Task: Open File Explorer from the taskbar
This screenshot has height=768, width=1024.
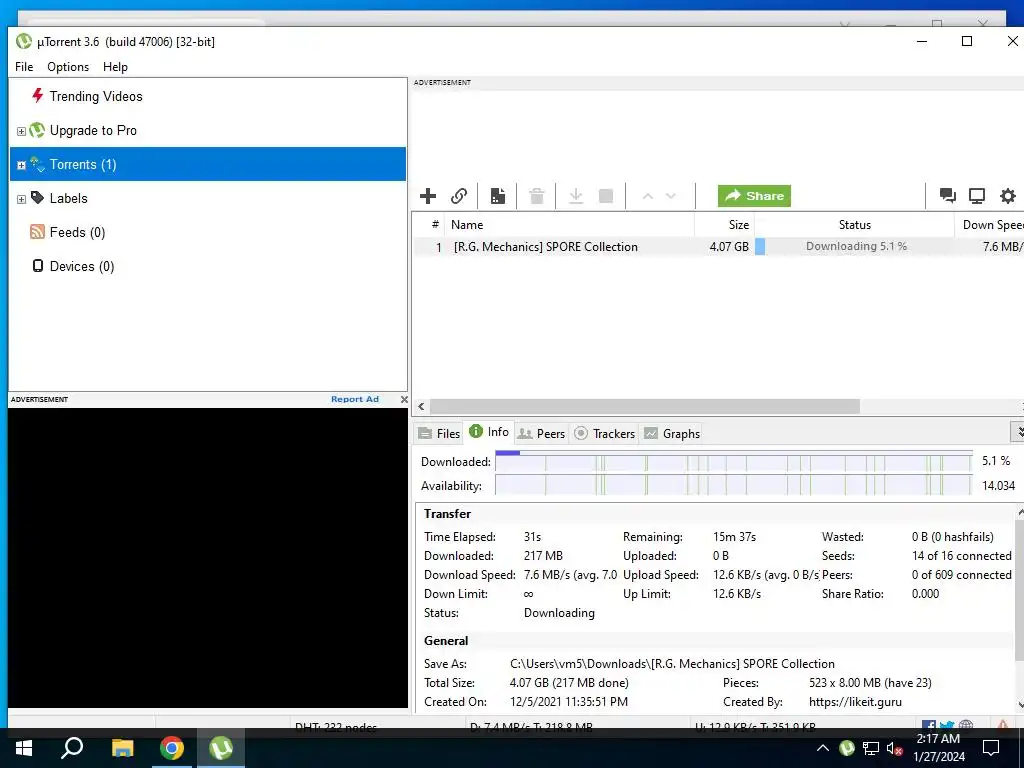Action: 122,748
